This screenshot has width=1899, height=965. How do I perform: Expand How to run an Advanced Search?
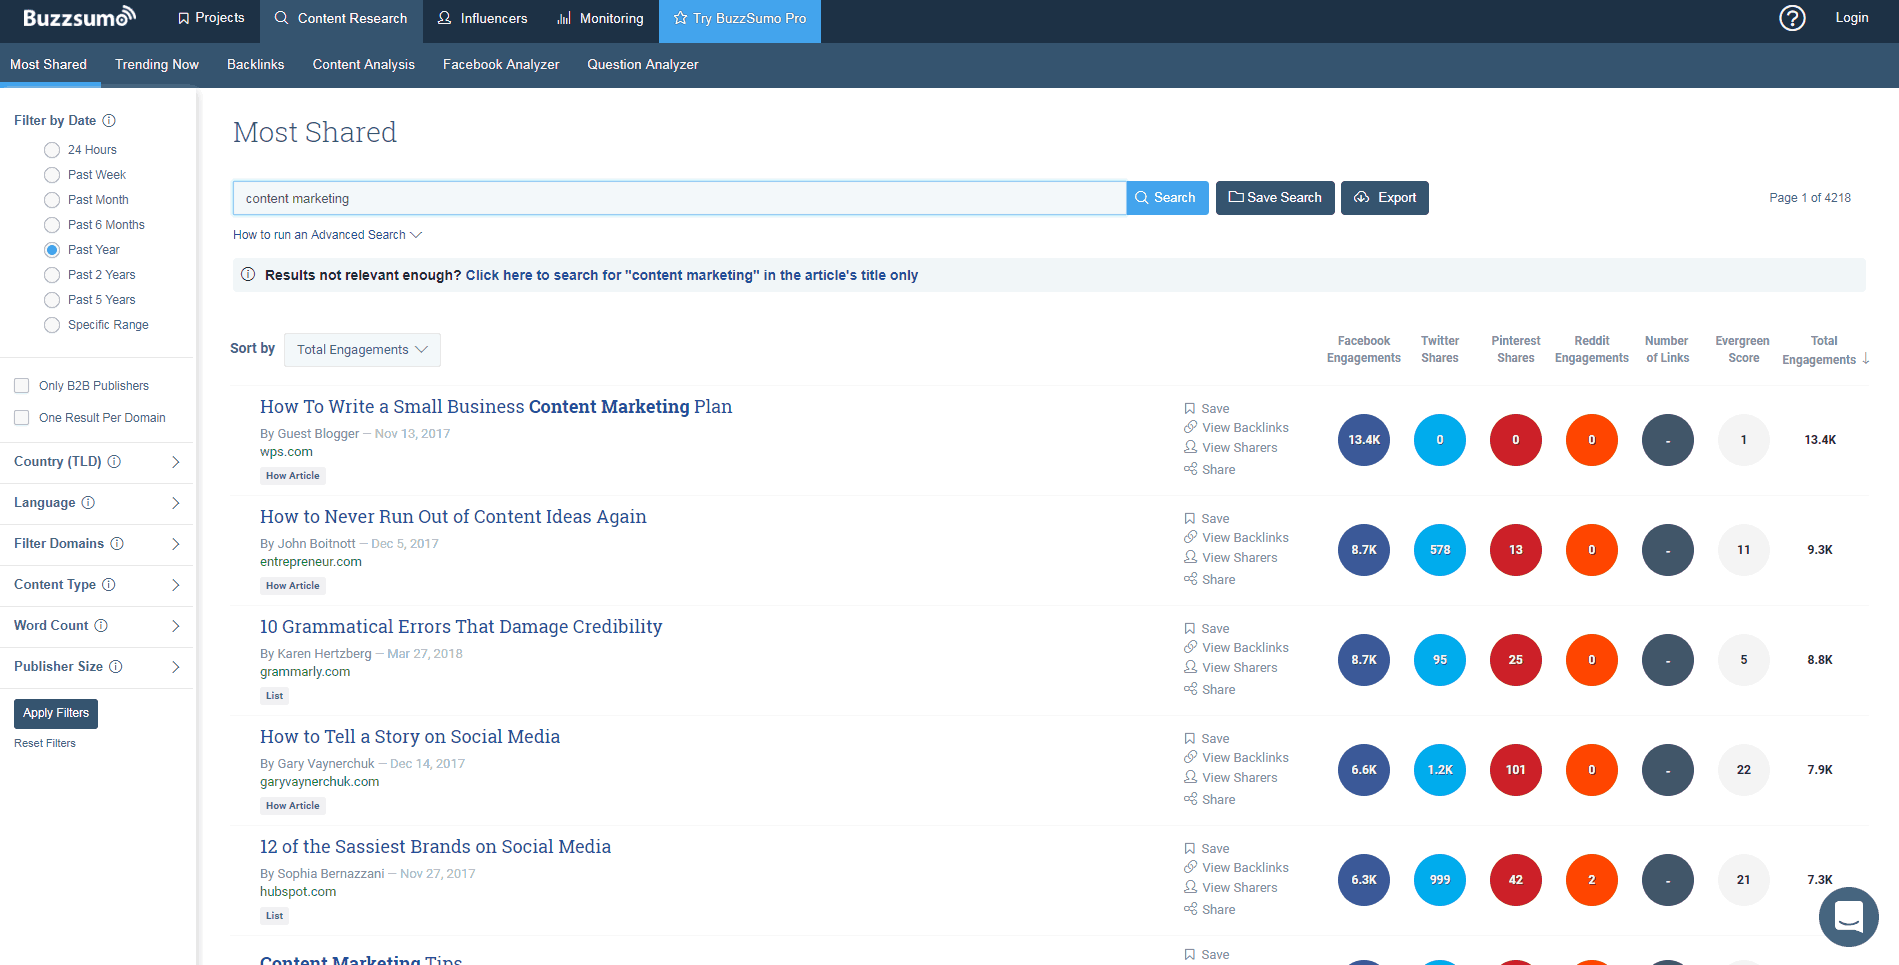[328, 235]
